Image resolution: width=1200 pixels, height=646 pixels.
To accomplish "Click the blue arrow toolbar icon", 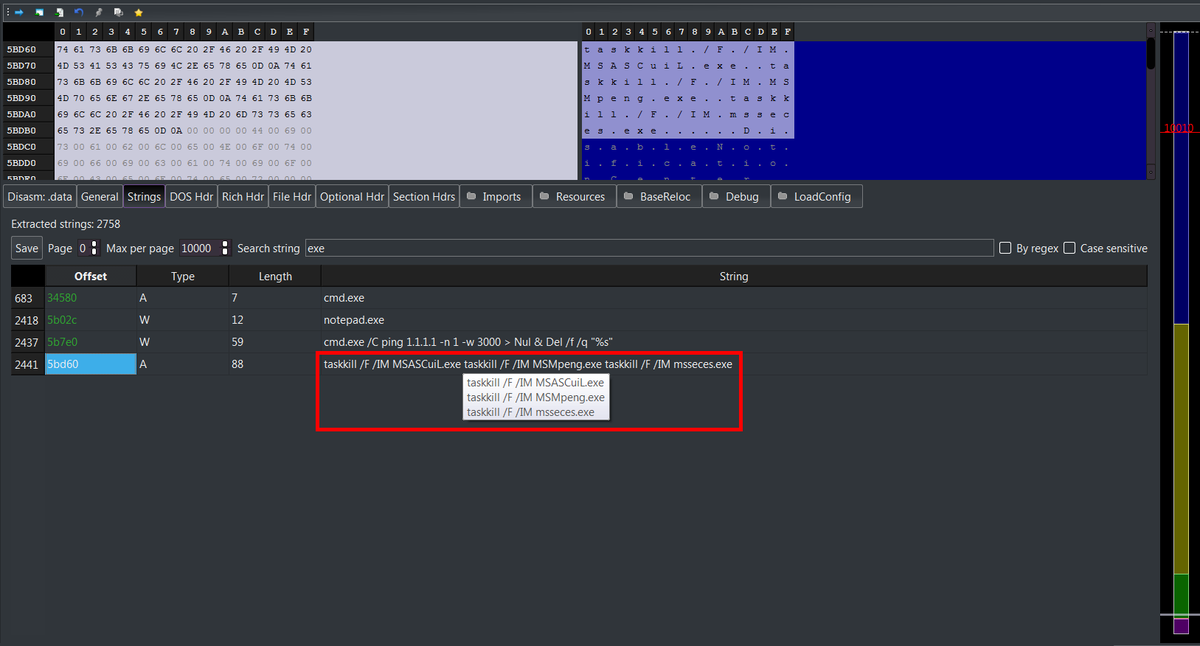I will click(19, 12).
